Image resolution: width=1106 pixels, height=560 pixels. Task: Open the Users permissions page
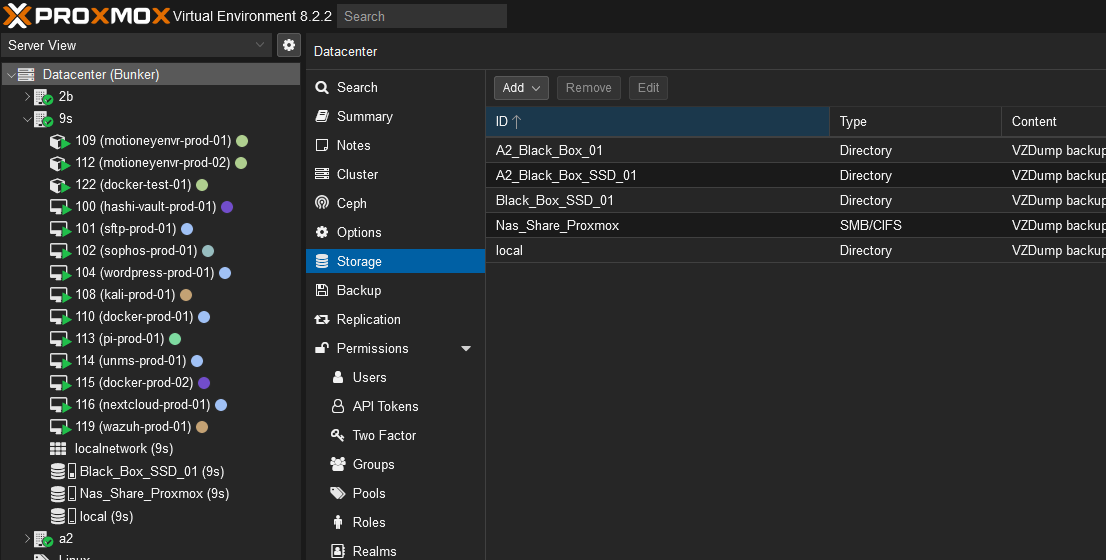[x=396, y=377]
